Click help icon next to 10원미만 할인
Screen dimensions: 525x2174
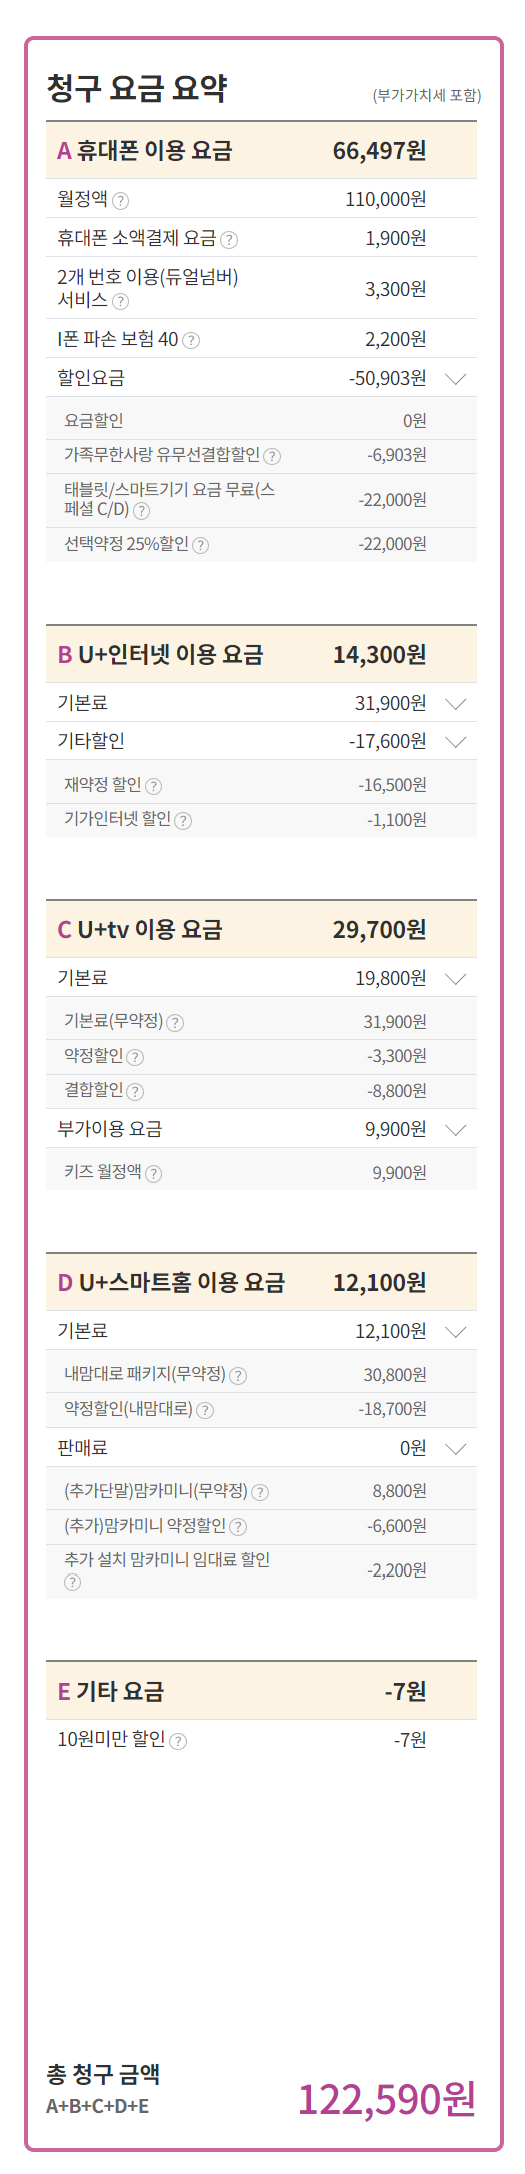(x=178, y=1741)
